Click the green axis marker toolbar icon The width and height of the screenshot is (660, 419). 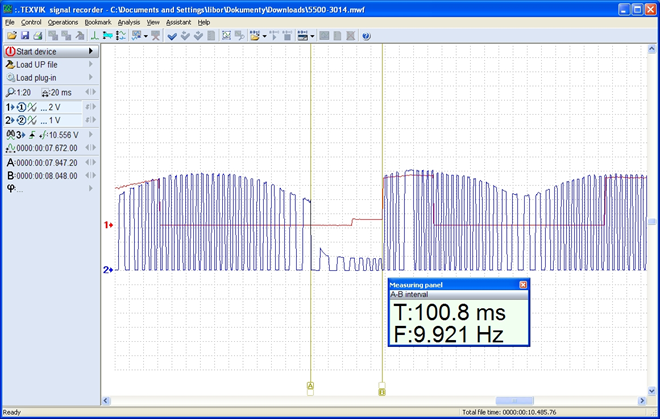coord(95,36)
